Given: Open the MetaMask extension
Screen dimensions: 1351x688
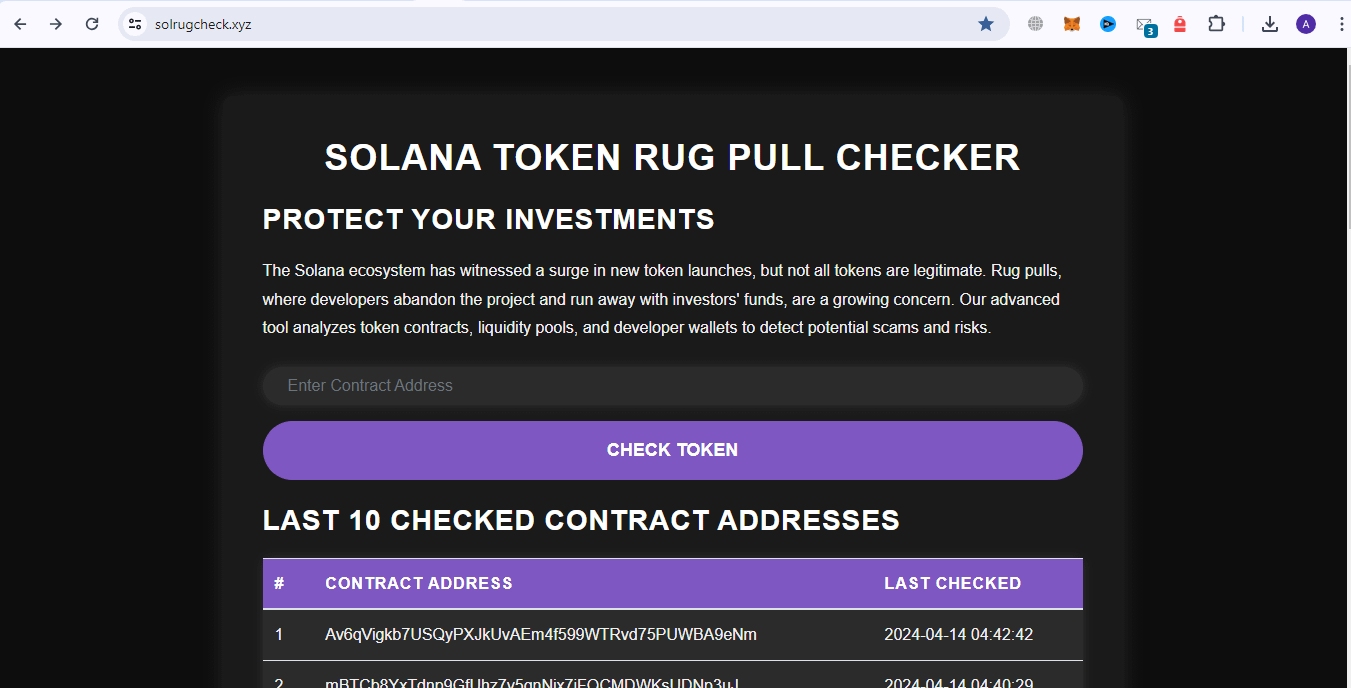Looking at the screenshot, I should coord(1071,23).
